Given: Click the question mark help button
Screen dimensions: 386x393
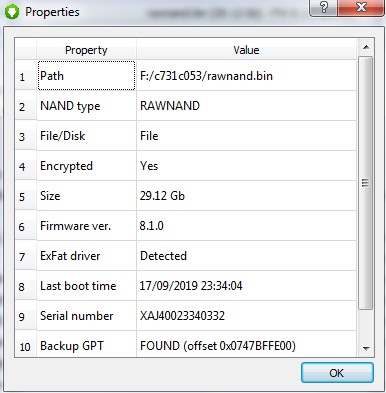Looking at the screenshot, I should pos(323,7).
